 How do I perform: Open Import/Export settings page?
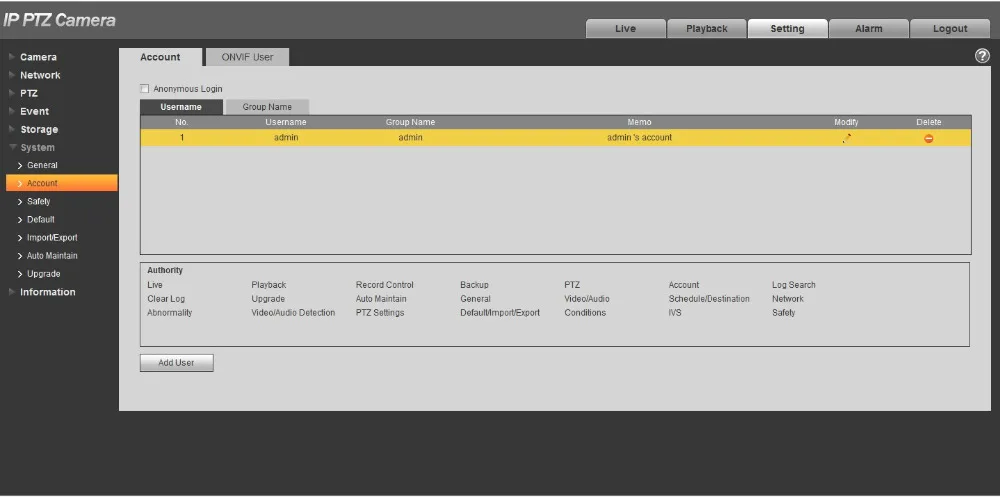pyautogui.click(x=52, y=237)
